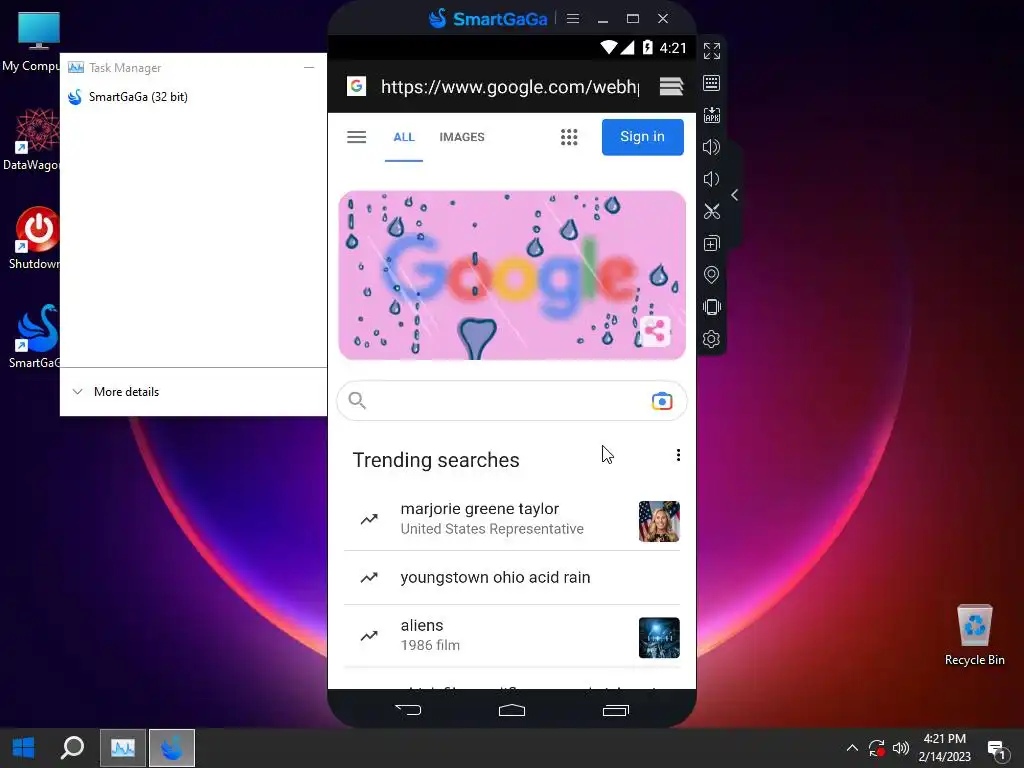The height and width of the screenshot is (768, 1024).
Task: Open trending search aliens
Action: (x=512, y=635)
